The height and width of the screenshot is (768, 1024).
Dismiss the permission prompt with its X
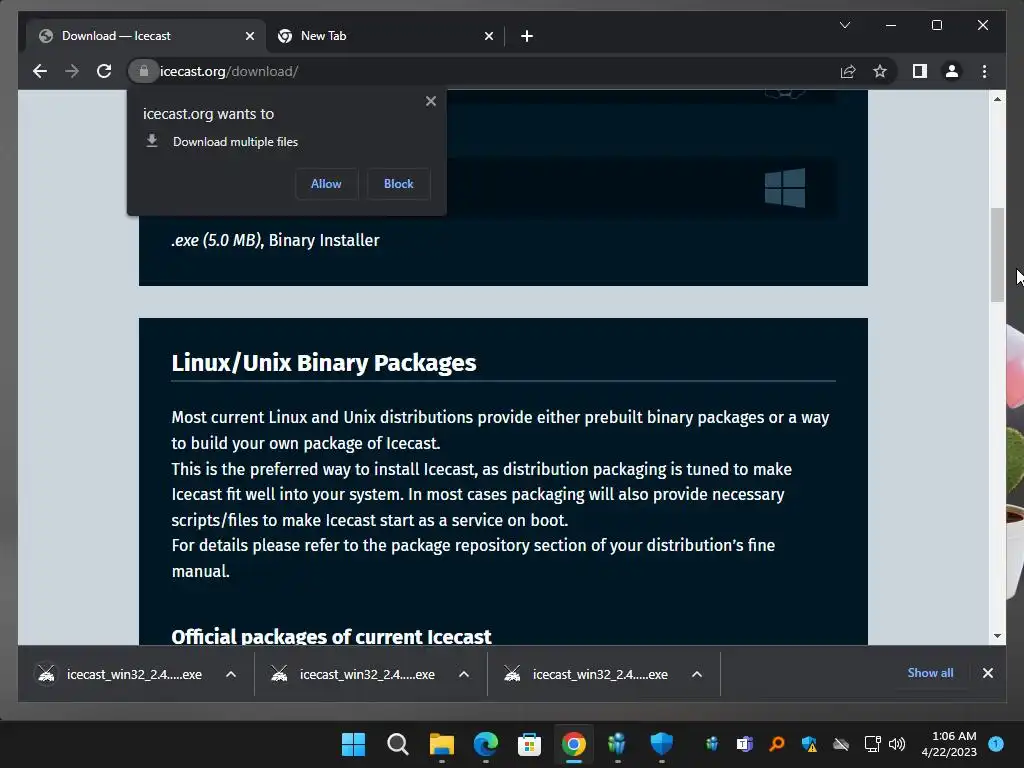[430, 101]
